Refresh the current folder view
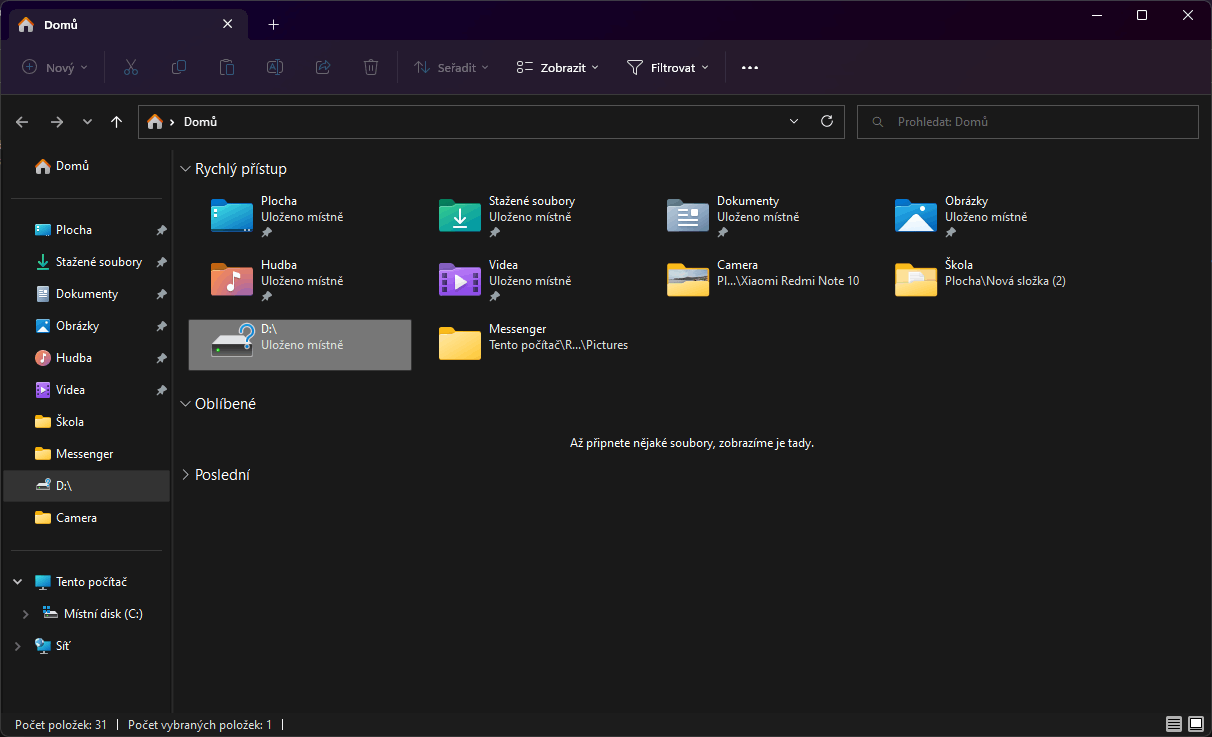 [827, 121]
